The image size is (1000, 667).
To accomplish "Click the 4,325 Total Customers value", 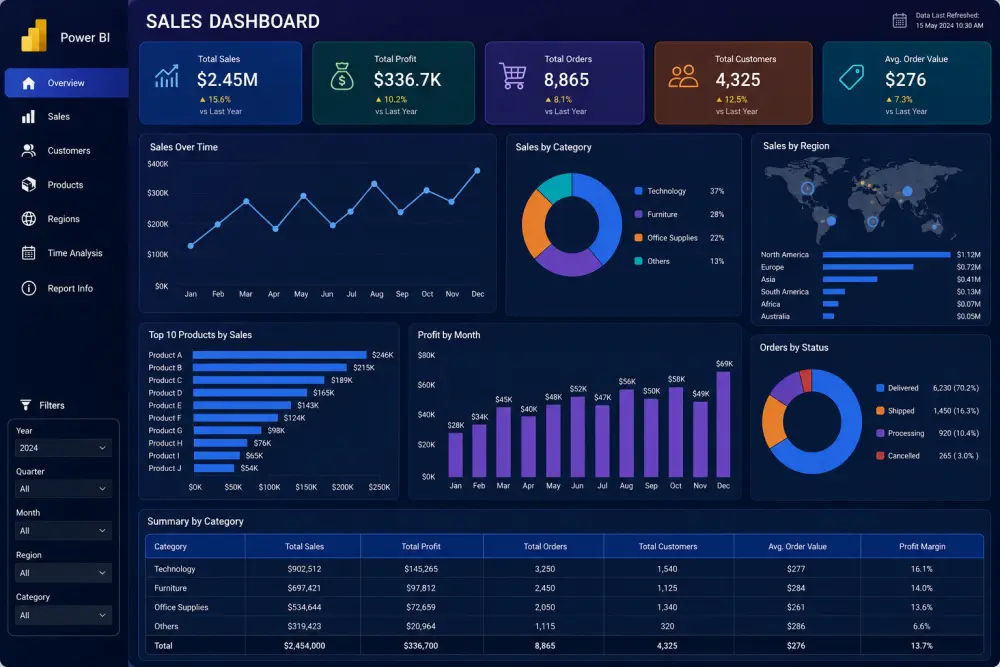I will click(x=738, y=80).
